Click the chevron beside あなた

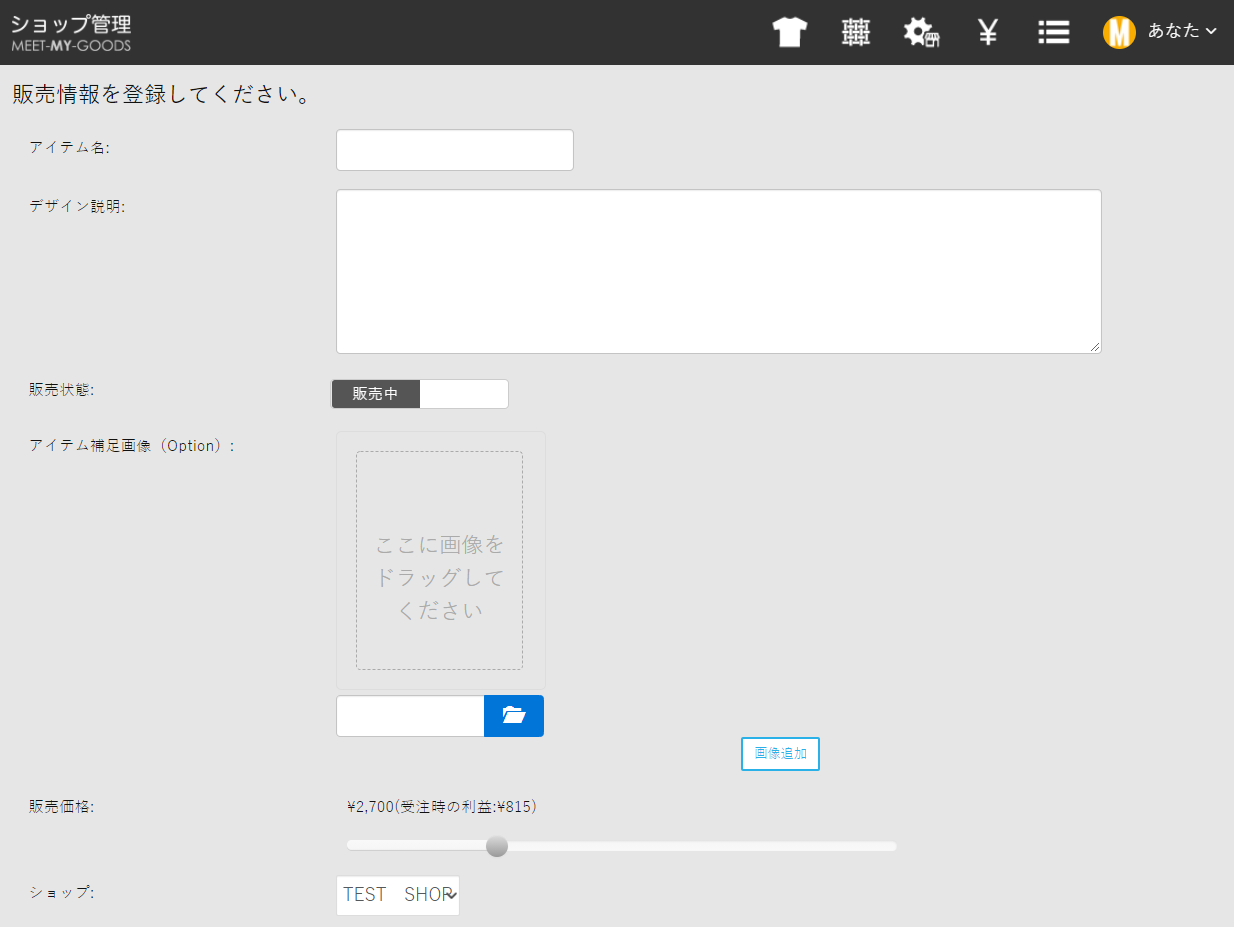click(x=1211, y=31)
